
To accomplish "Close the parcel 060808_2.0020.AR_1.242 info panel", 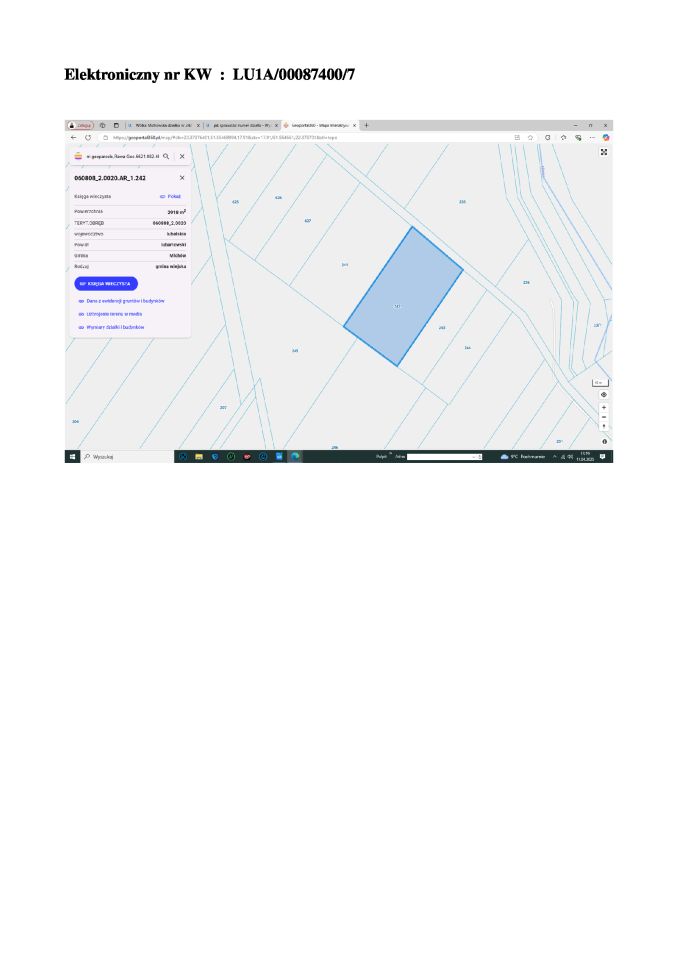I will coord(182,178).
